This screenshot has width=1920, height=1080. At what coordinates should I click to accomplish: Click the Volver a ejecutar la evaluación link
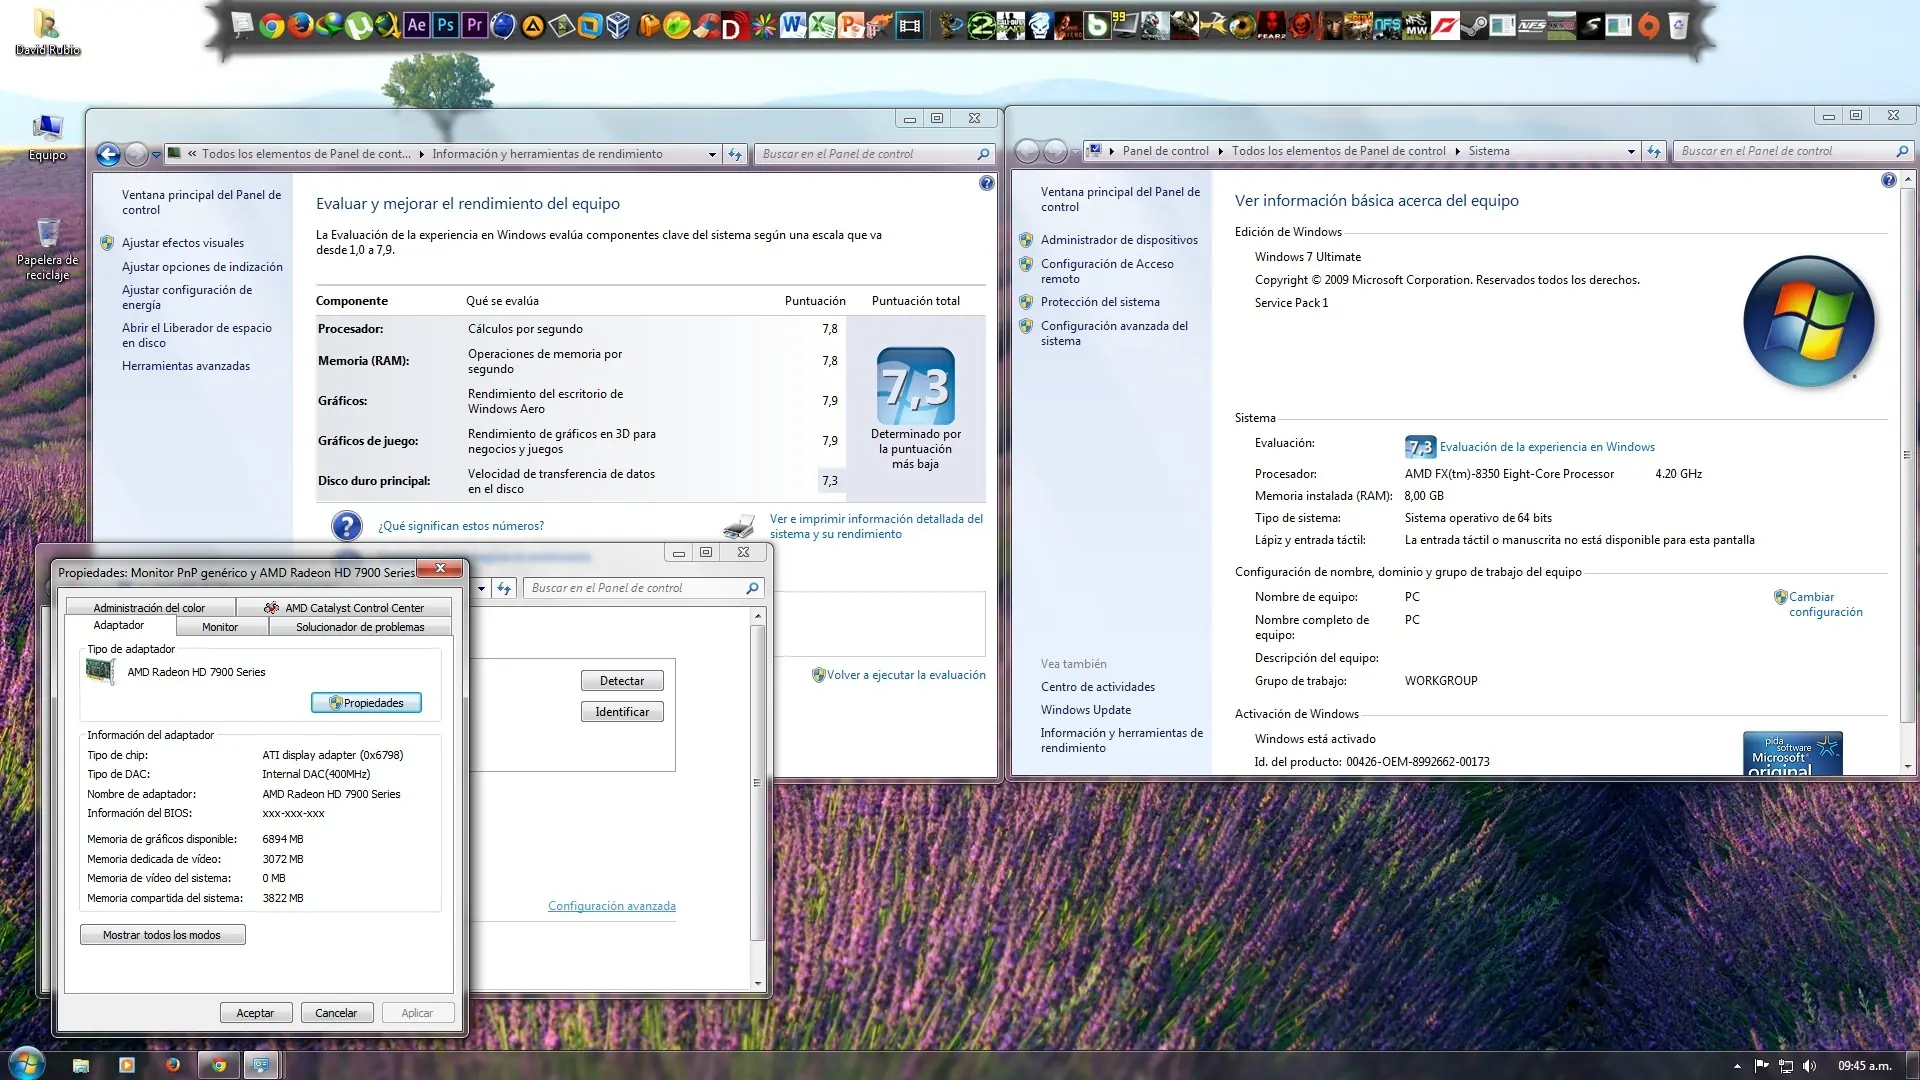pos(905,675)
